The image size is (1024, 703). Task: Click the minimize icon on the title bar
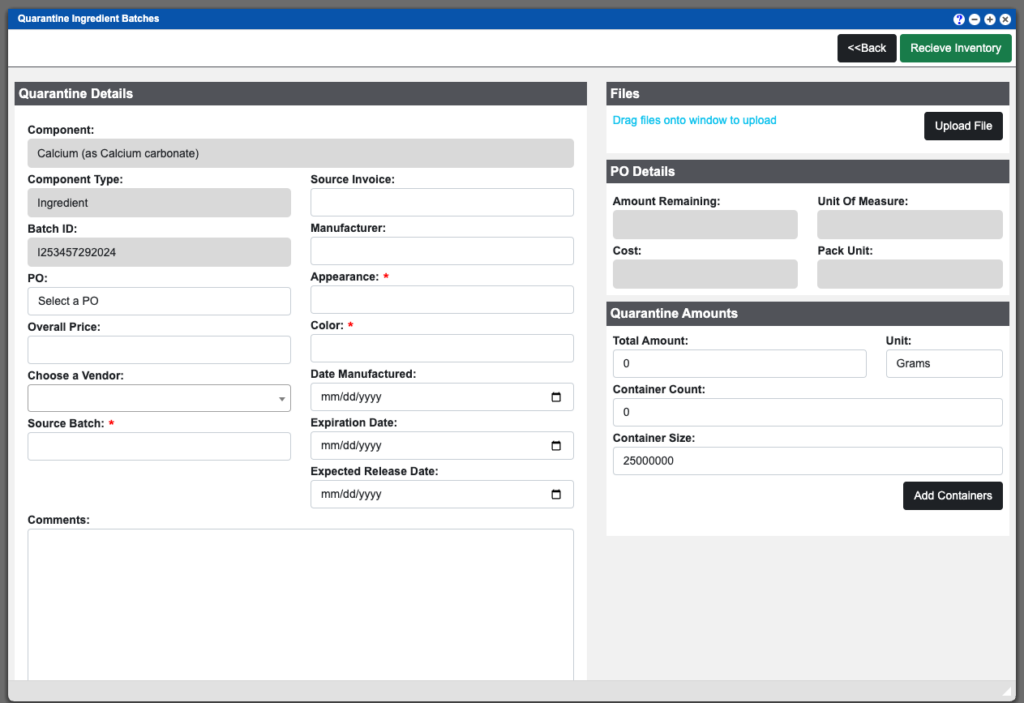point(973,19)
